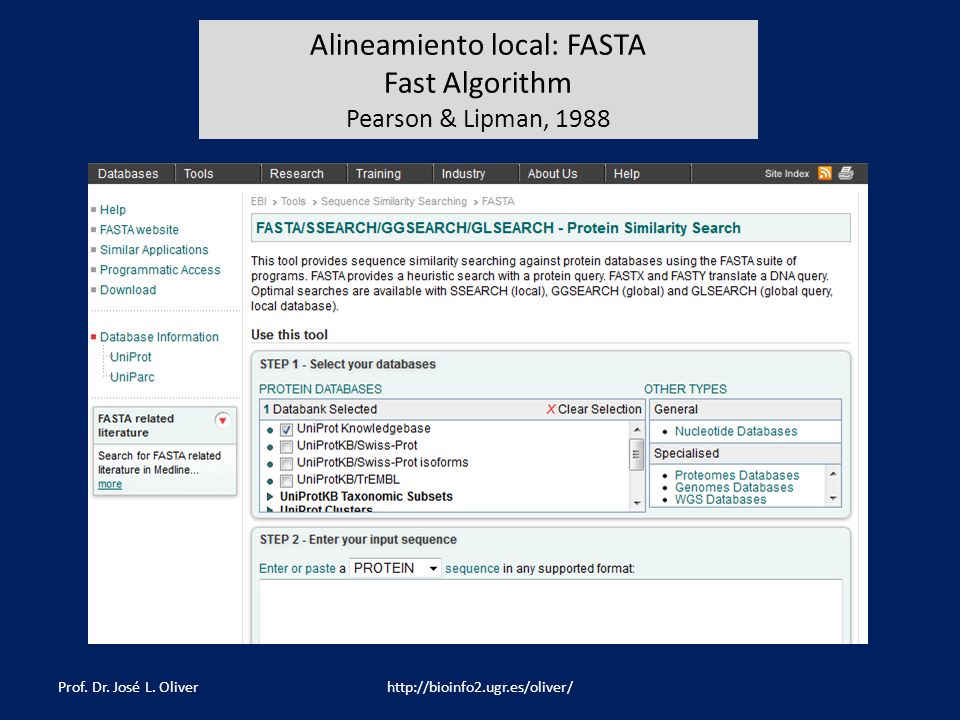960x720 pixels.
Task: Open the sidebar Help link
Action: pos(113,209)
